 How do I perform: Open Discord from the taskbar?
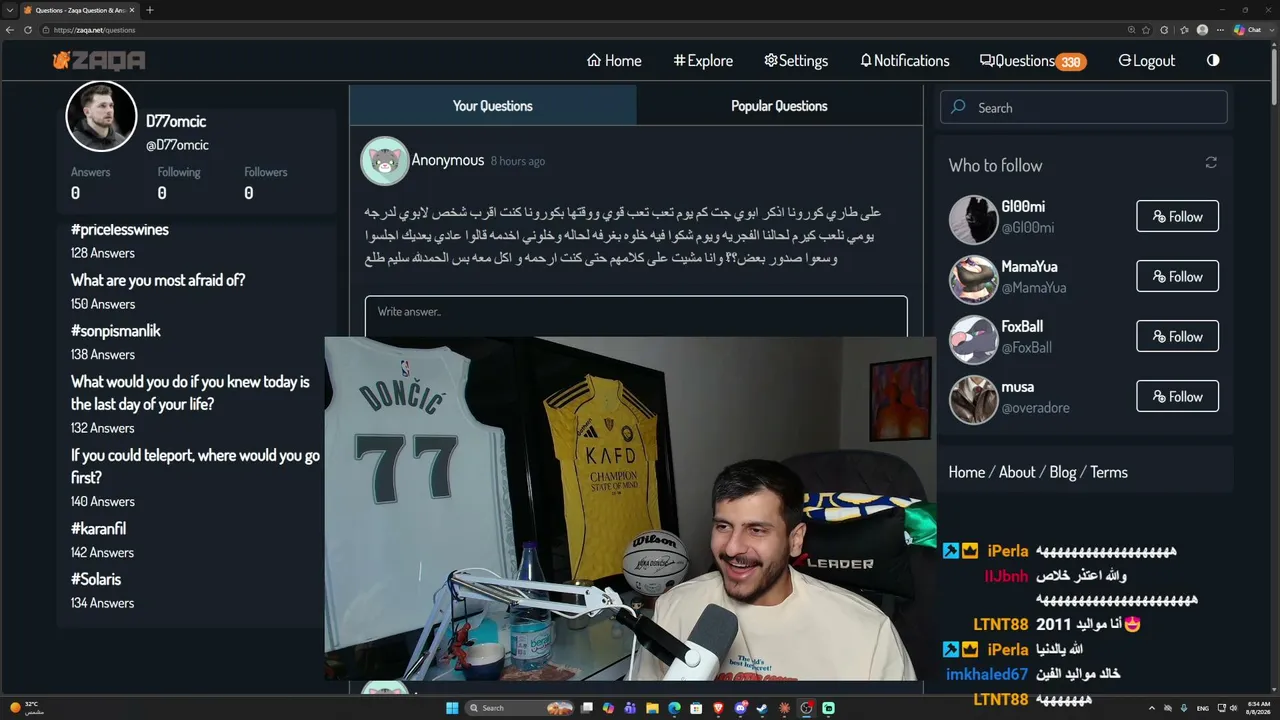740,708
